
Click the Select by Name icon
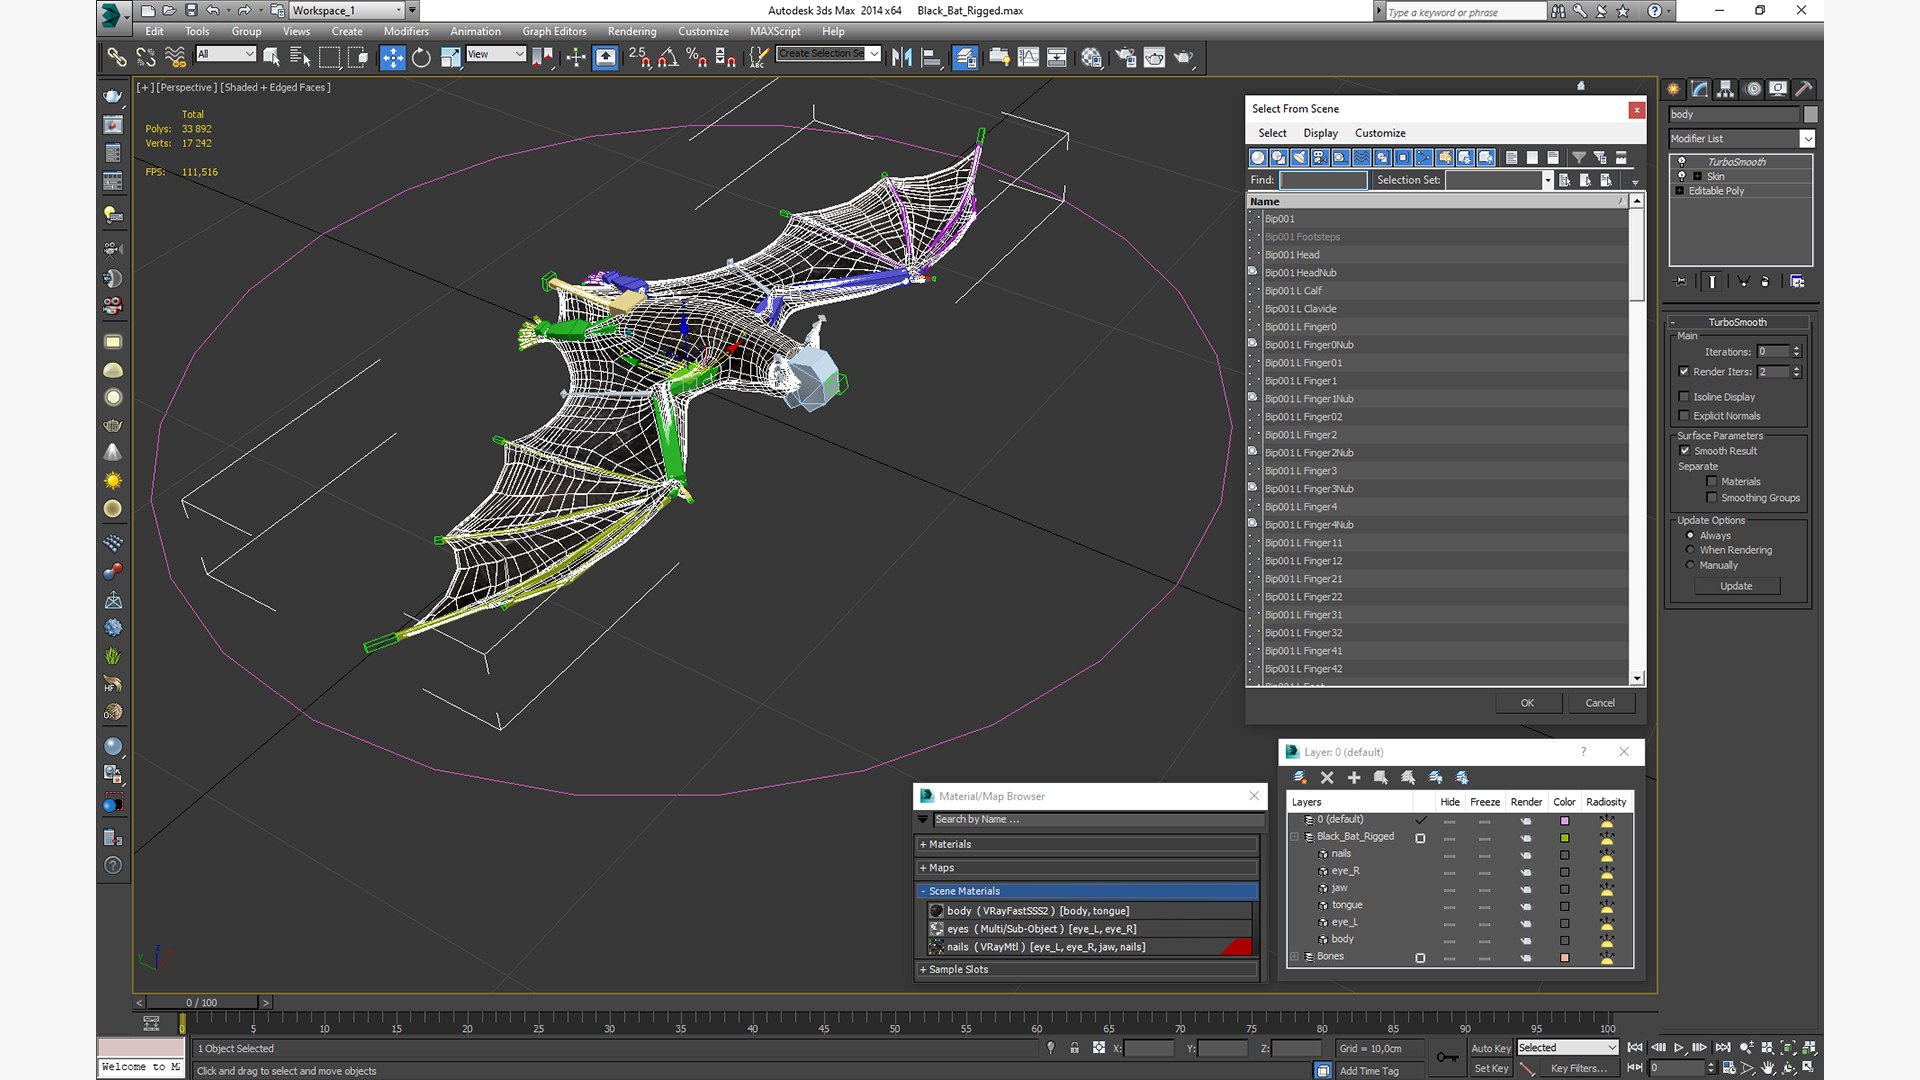[x=300, y=58]
